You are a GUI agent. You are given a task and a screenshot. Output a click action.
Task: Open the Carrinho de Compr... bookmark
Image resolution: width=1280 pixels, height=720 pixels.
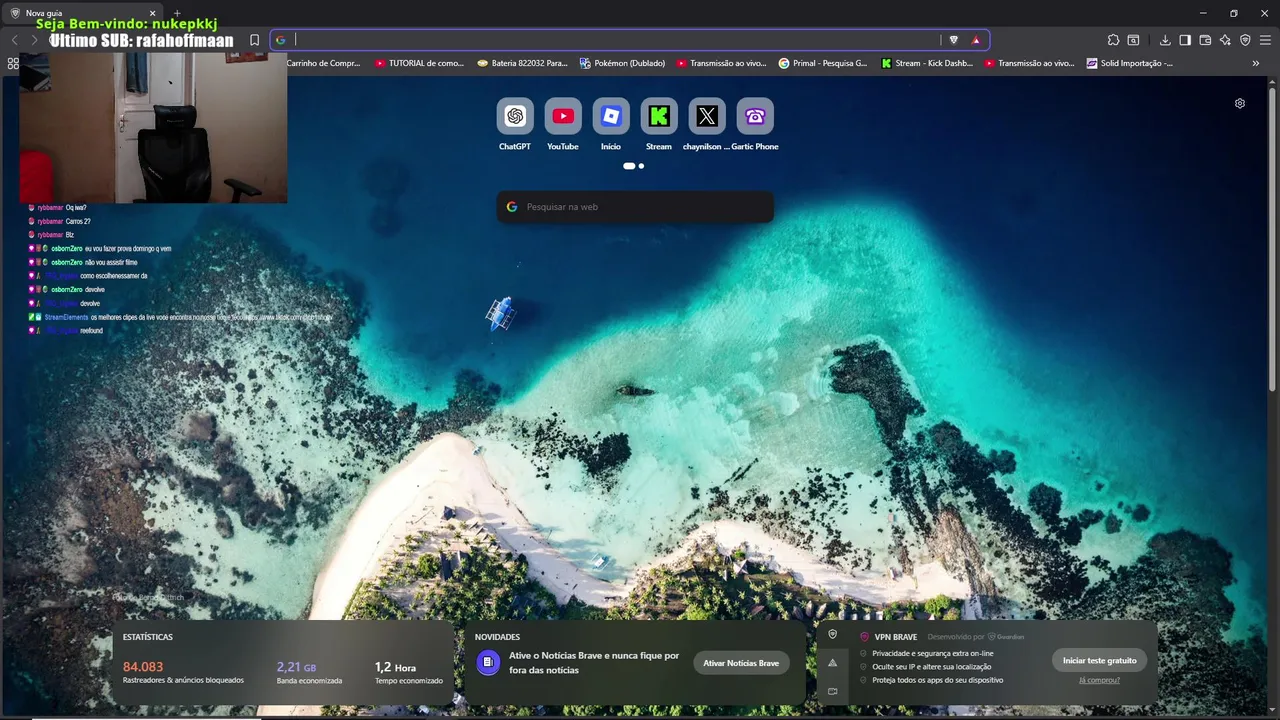[x=323, y=63]
